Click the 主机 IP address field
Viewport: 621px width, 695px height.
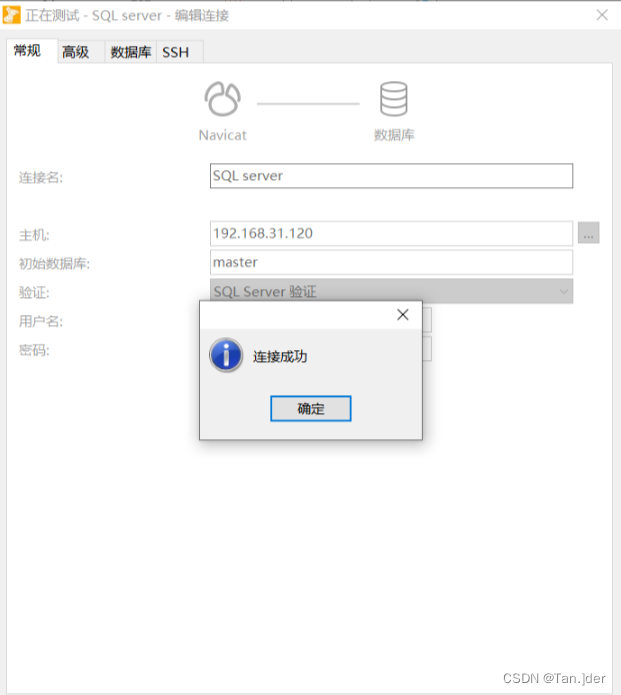point(391,234)
